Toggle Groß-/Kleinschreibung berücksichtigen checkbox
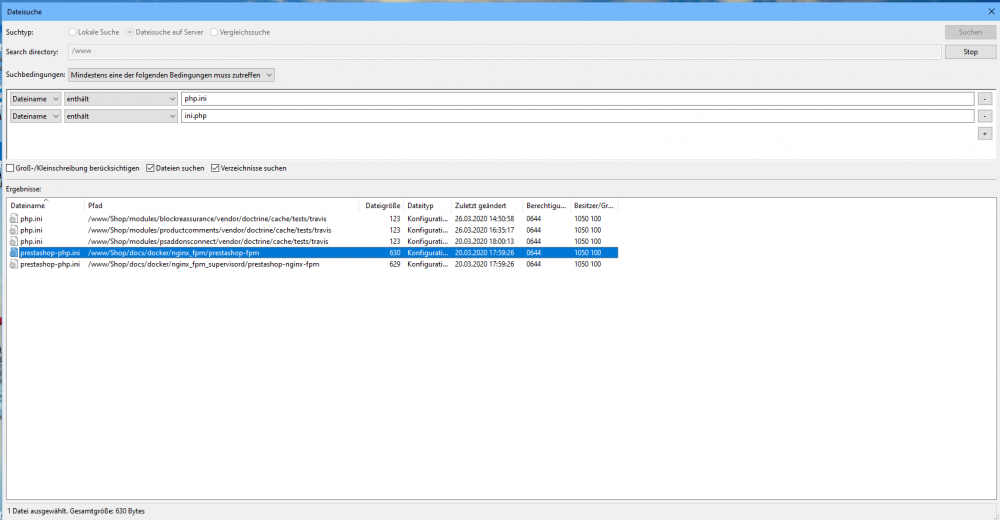Image resolution: width=1000 pixels, height=520 pixels. [10, 168]
